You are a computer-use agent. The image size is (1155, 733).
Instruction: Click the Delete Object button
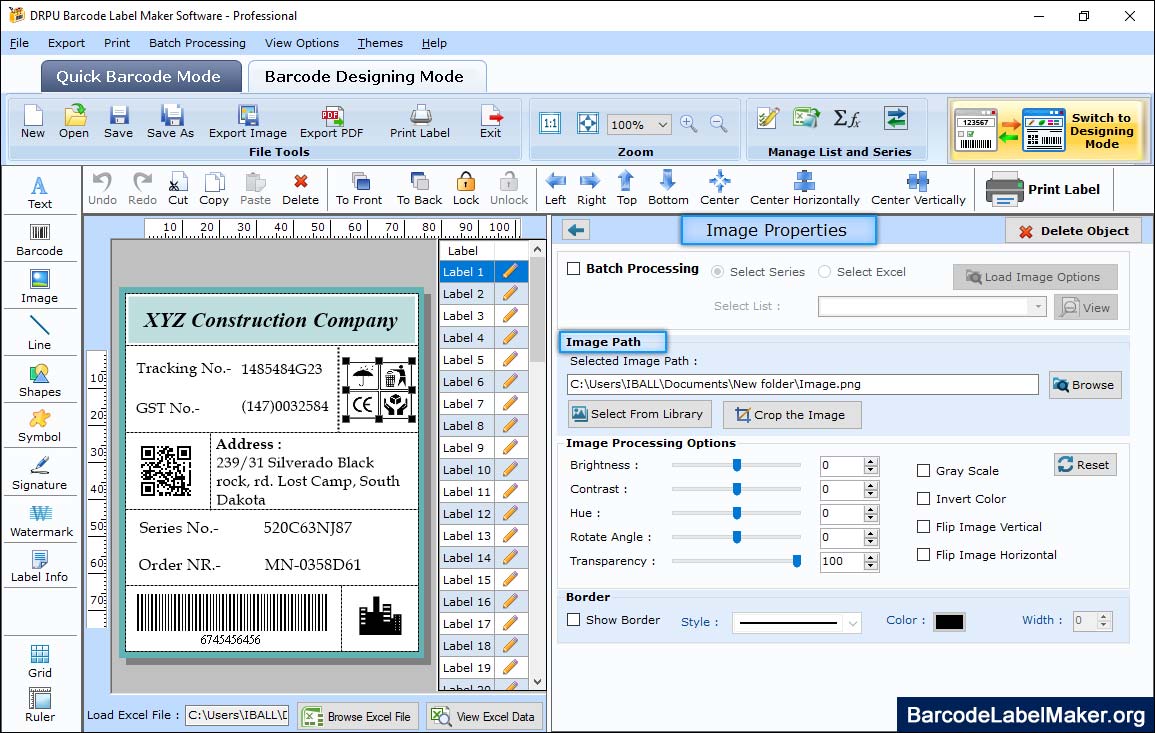pyautogui.click(x=1073, y=231)
